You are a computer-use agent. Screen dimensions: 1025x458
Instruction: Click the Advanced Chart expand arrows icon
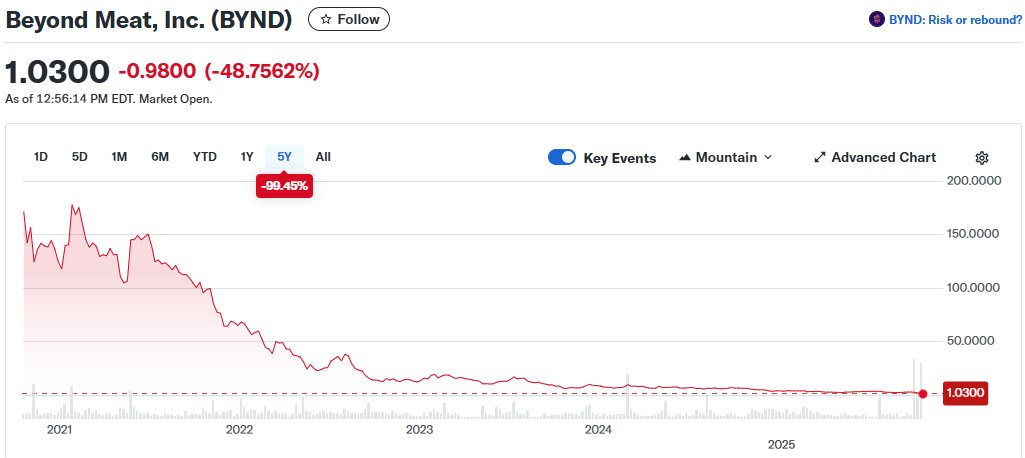point(820,158)
